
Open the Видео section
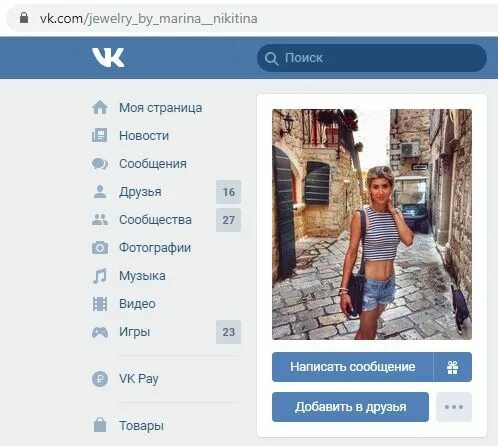click(x=137, y=304)
